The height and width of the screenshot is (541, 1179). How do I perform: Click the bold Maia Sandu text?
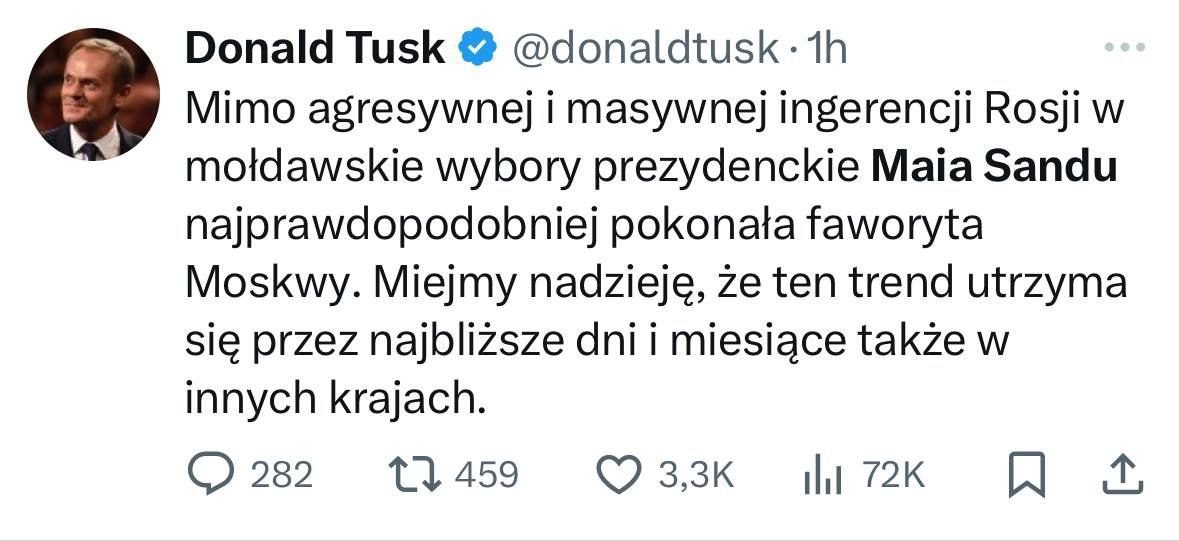click(994, 168)
